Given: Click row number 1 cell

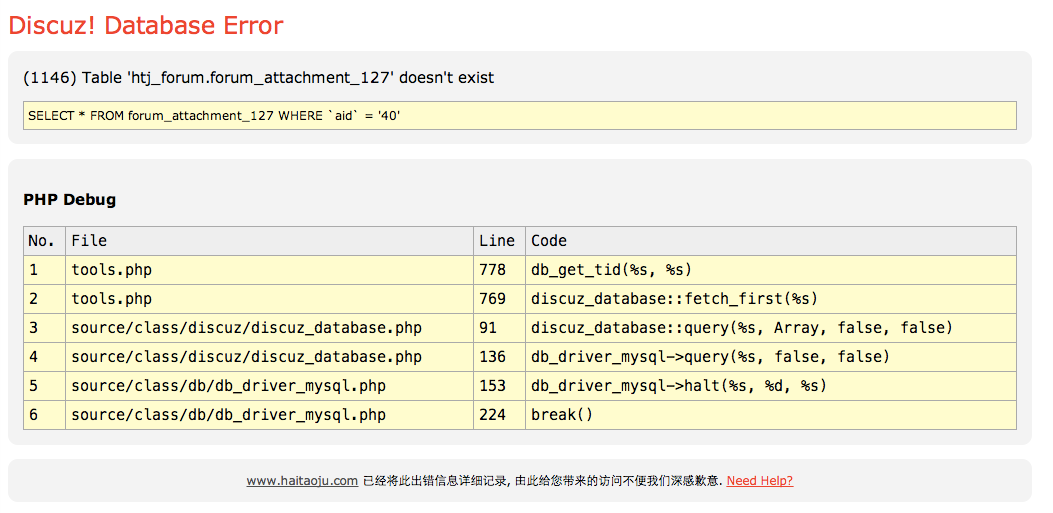Looking at the screenshot, I should pos(44,270).
